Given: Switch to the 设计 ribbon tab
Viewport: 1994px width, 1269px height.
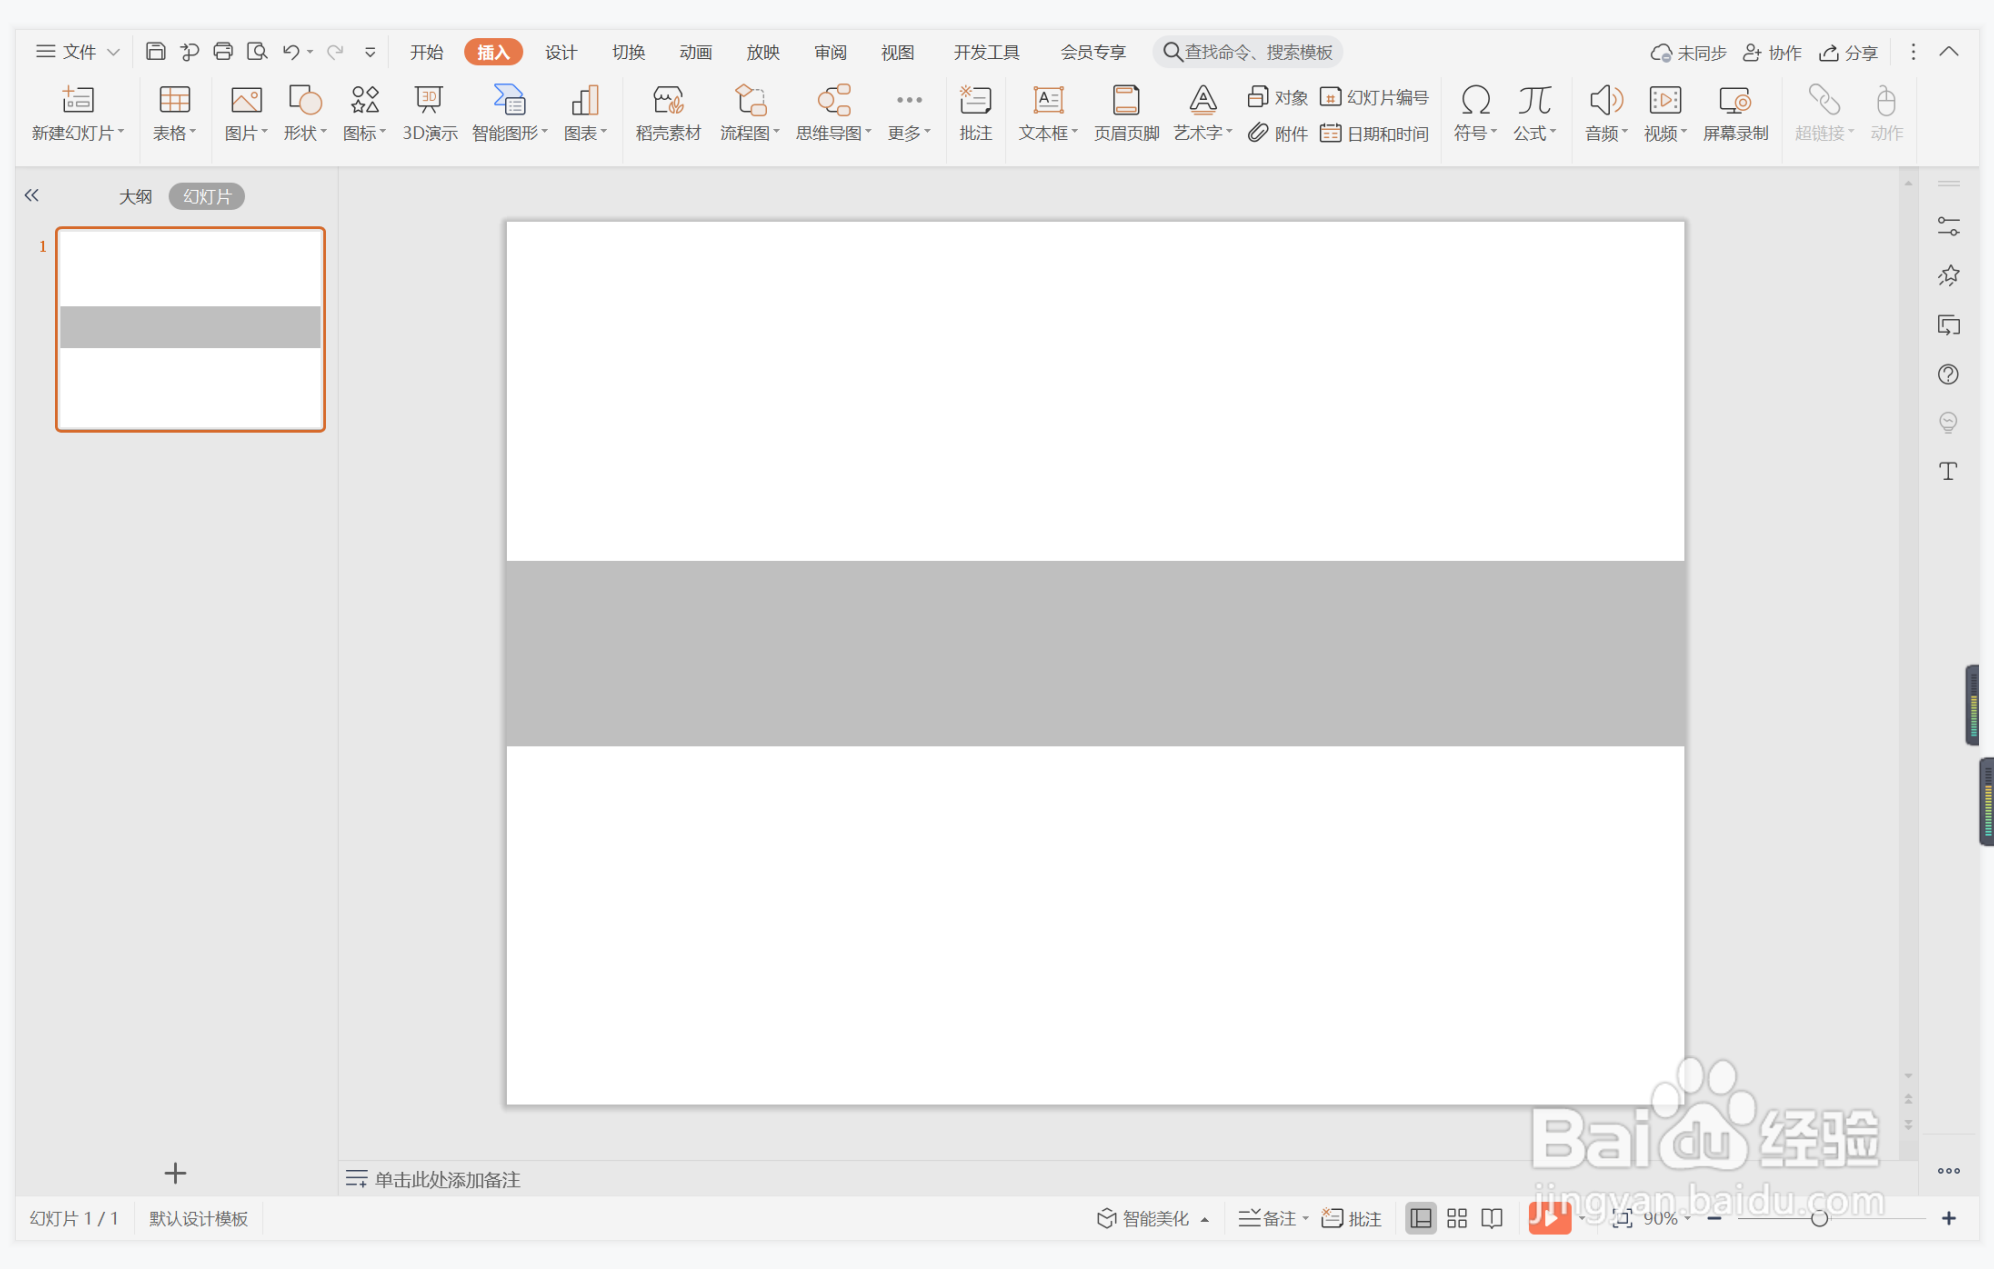Looking at the screenshot, I should 560,52.
